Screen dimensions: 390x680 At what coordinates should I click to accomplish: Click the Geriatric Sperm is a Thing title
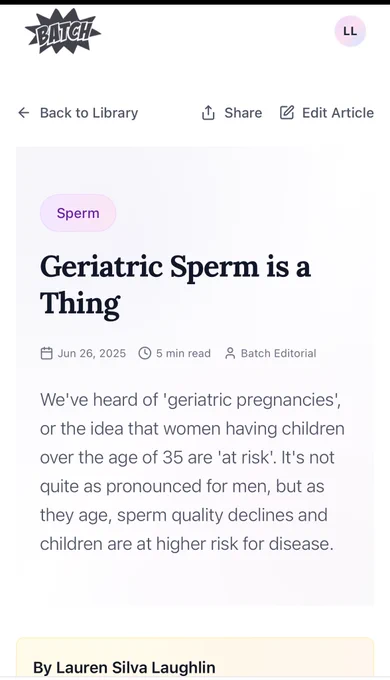click(175, 284)
